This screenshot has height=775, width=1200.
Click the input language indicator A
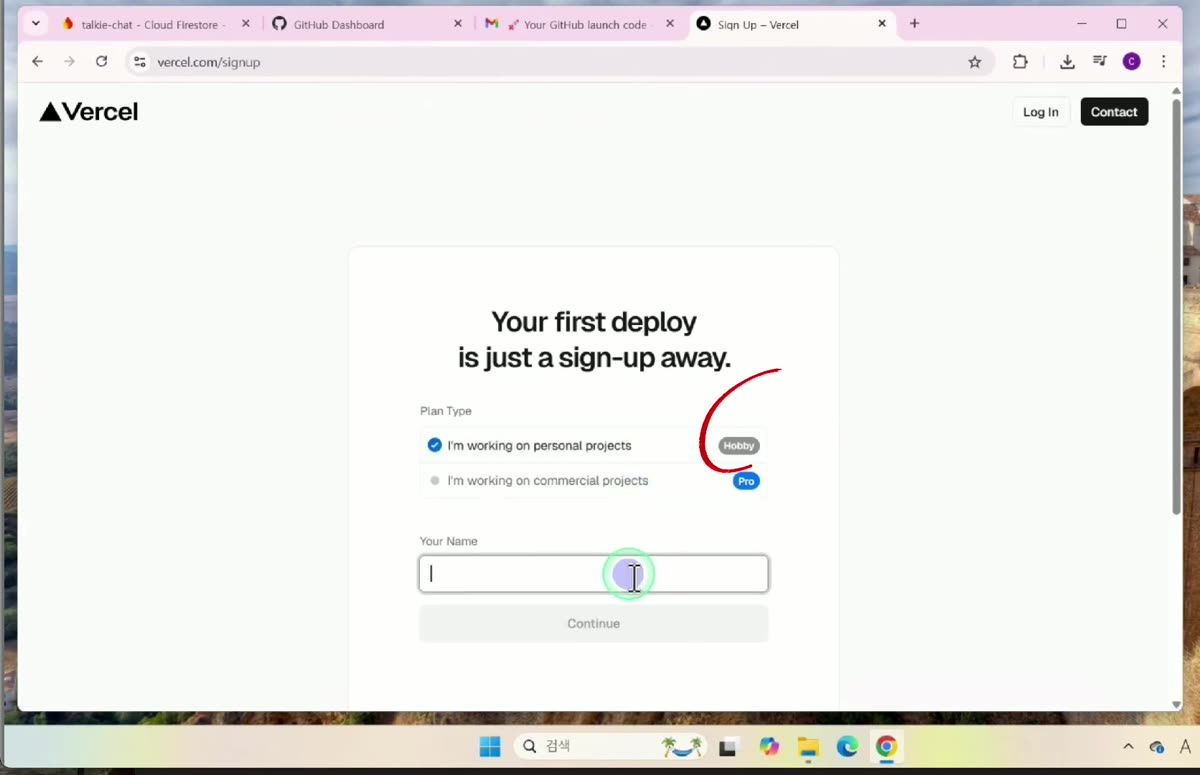[x=1185, y=746]
